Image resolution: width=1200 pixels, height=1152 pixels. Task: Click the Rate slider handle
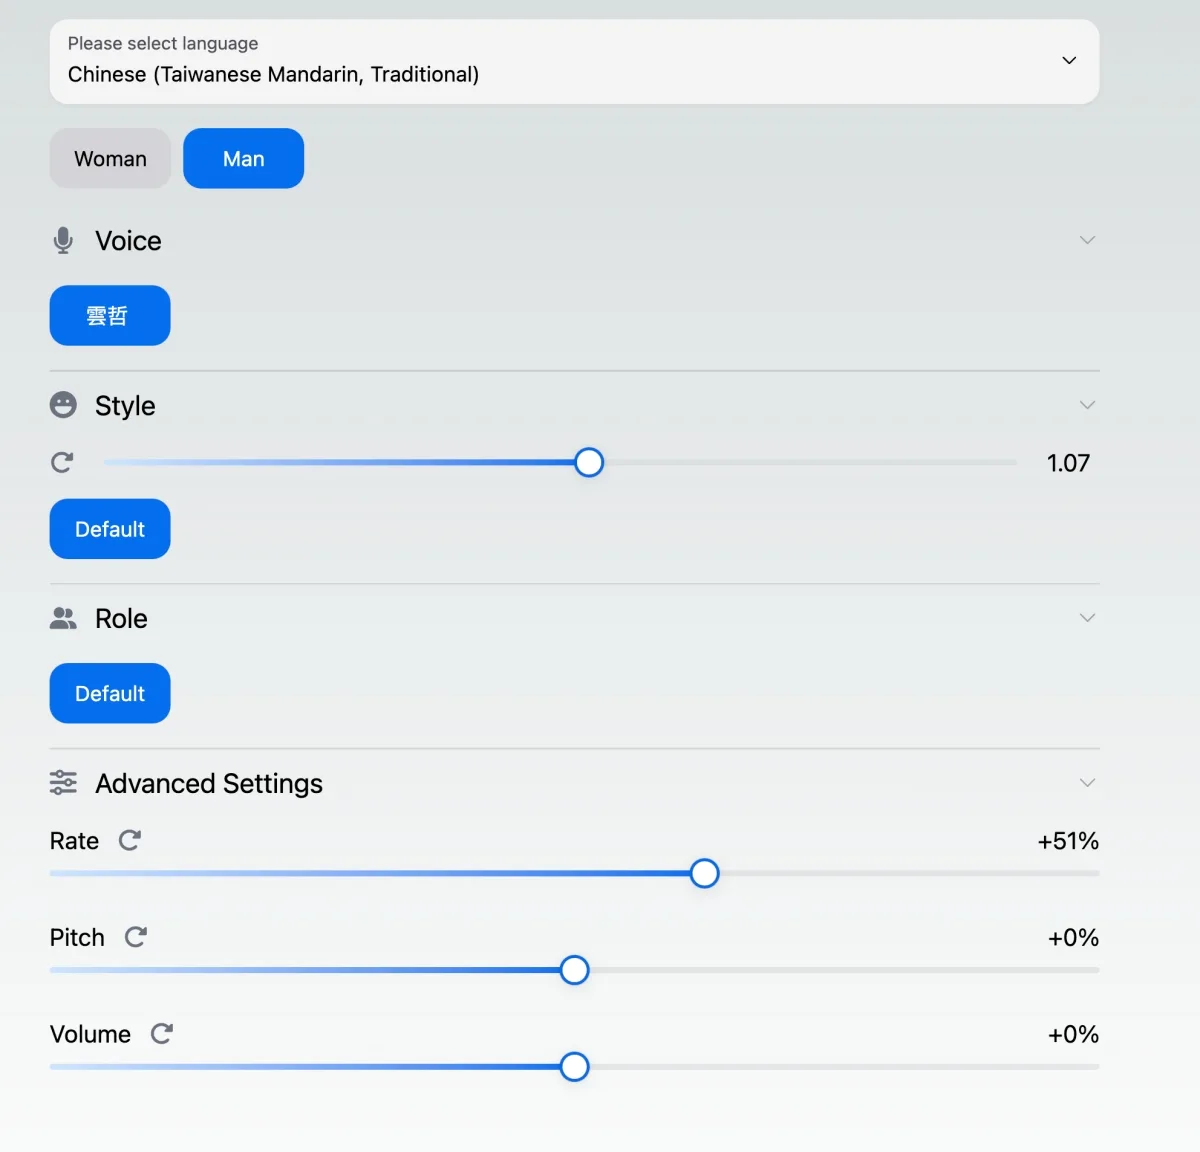(x=704, y=874)
